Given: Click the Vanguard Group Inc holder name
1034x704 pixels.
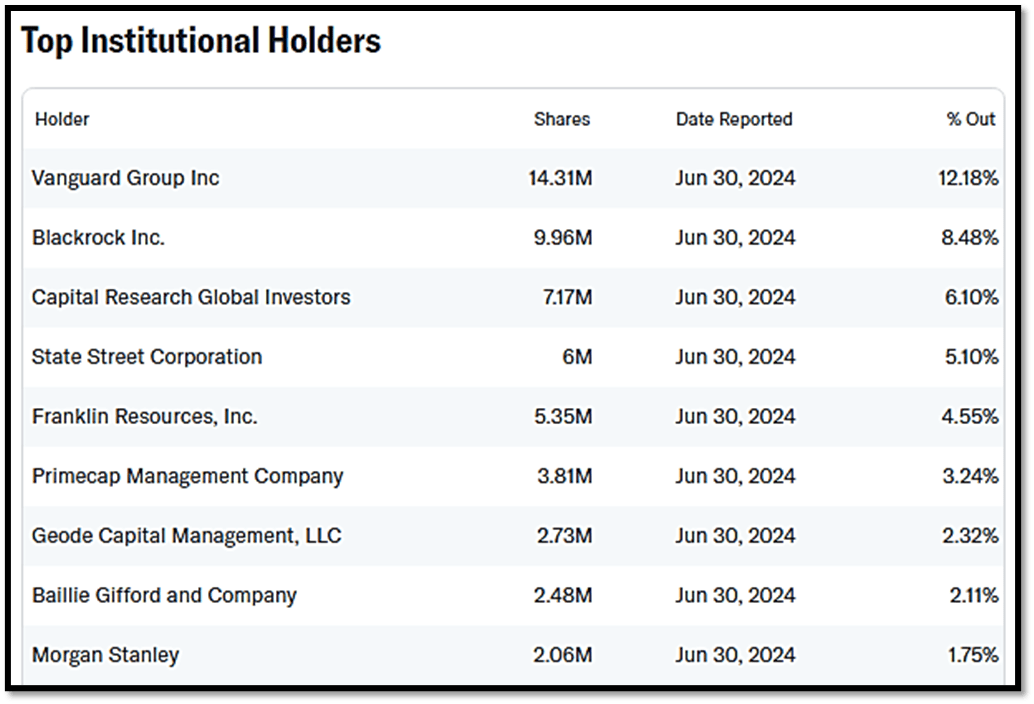Looking at the screenshot, I should 125,178.
